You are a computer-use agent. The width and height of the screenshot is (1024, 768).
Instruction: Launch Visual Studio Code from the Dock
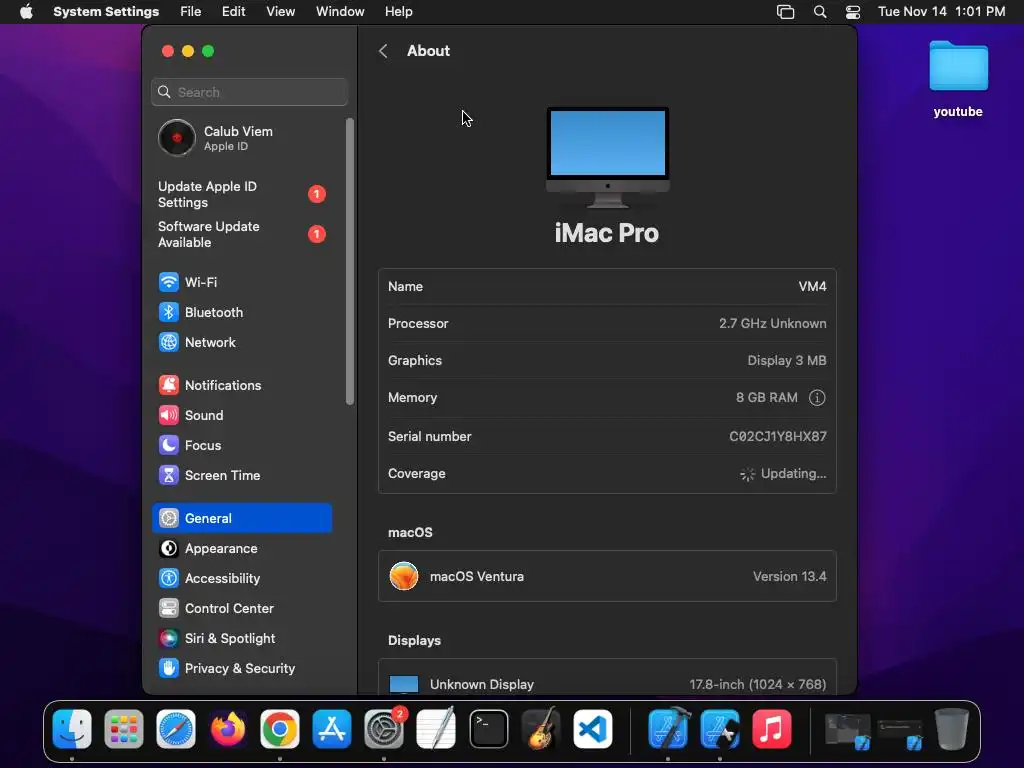click(x=593, y=729)
